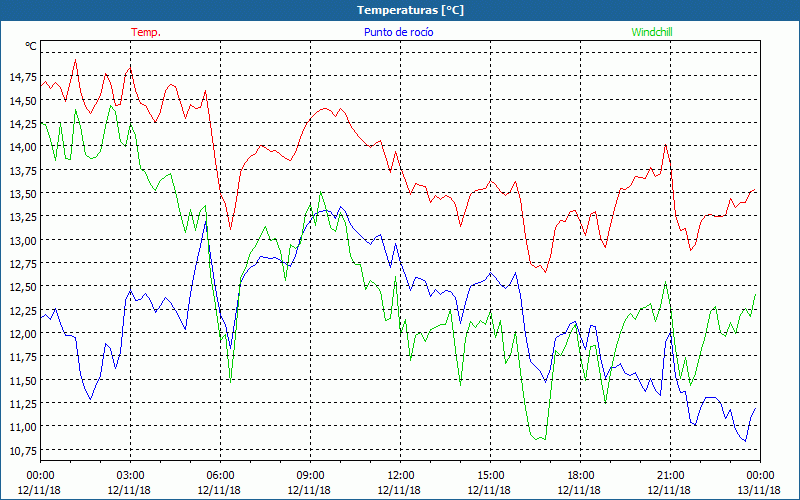Click the 13,75 y-axis value
This screenshot has height=500, width=800.
pos(23,170)
